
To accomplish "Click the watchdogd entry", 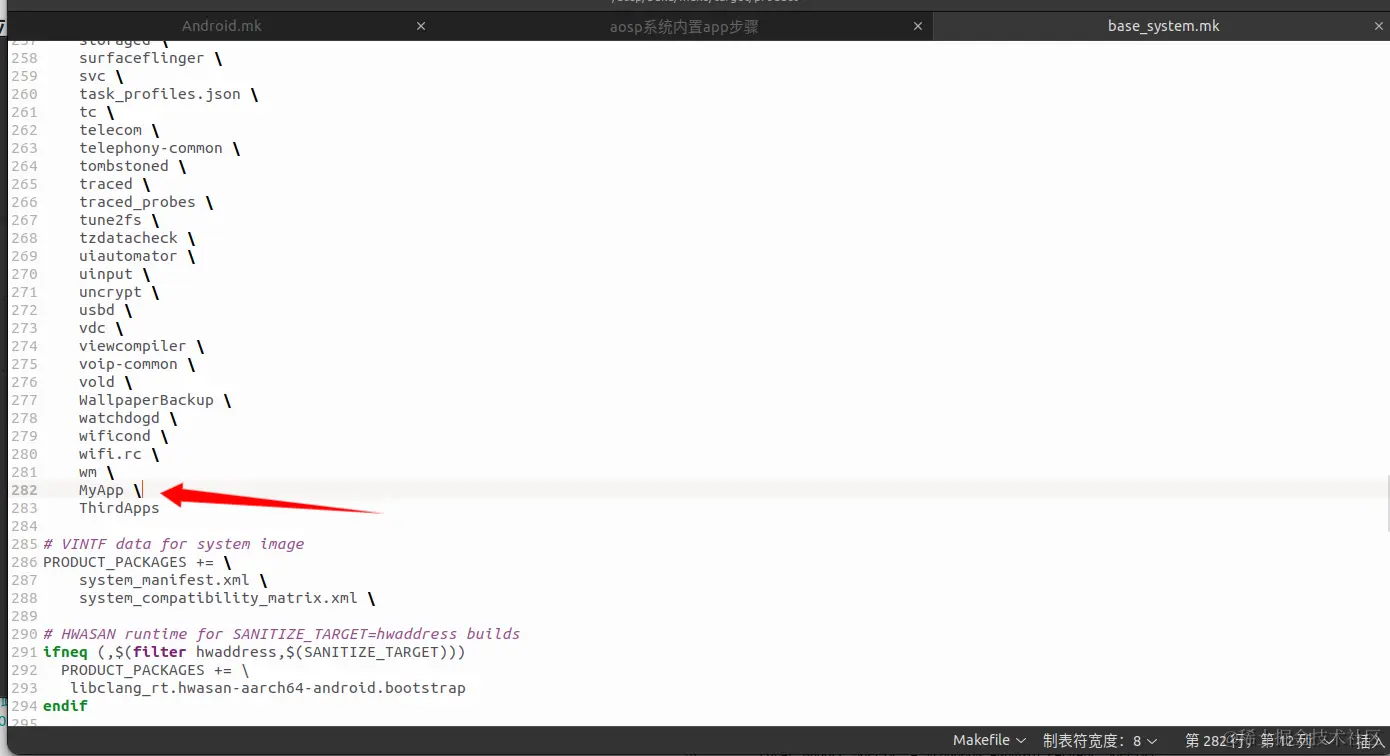I will tap(119, 418).
